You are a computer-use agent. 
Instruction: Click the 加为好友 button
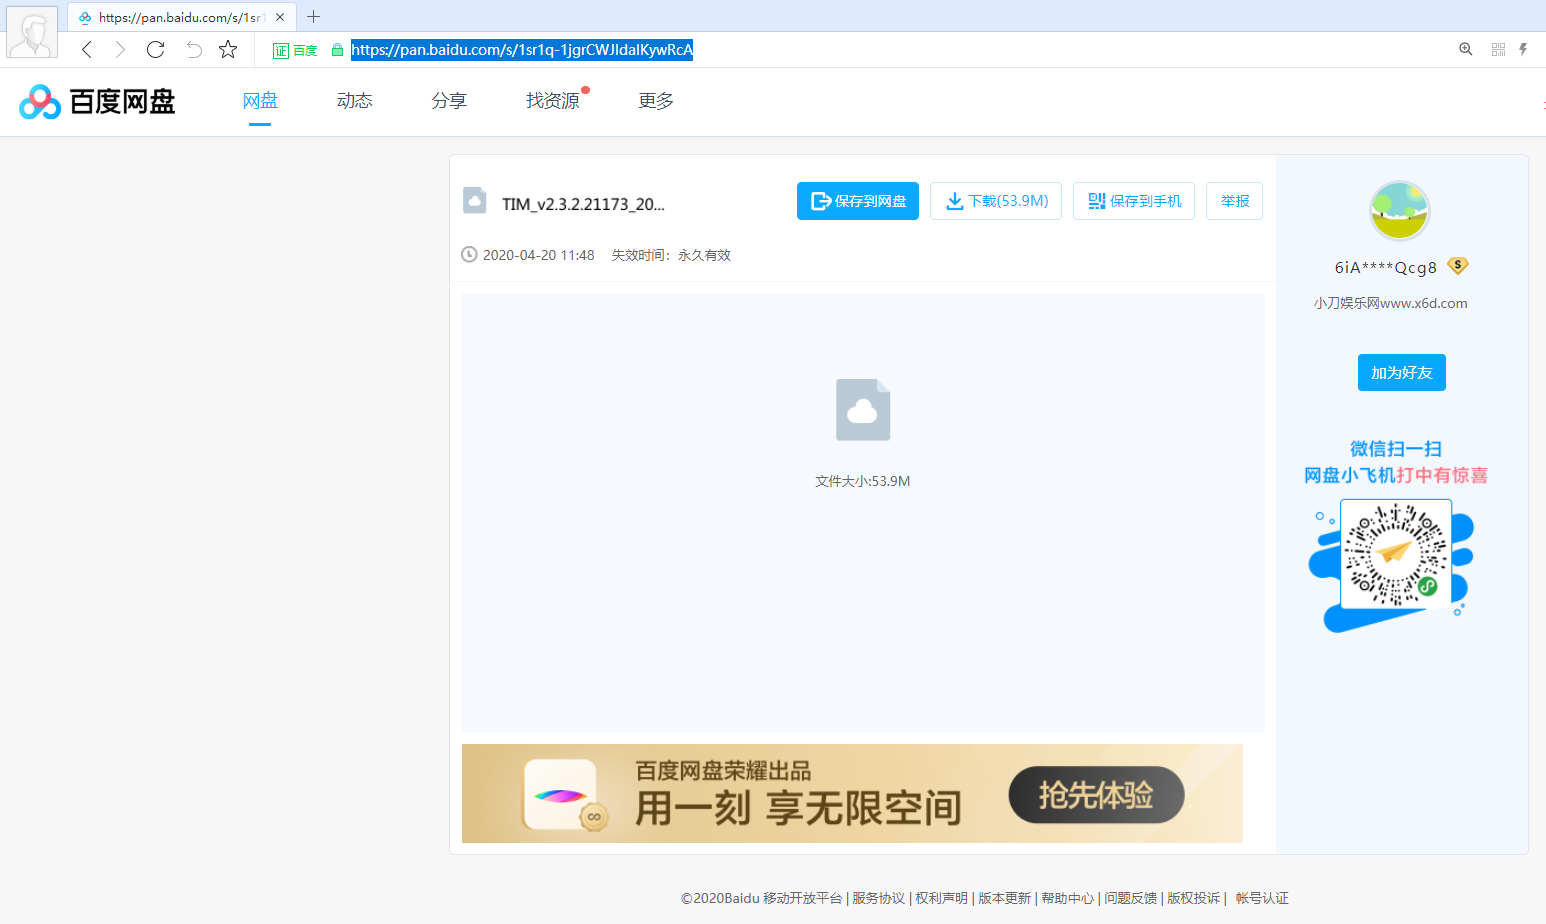pyautogui.click(x=1402, y=373)
